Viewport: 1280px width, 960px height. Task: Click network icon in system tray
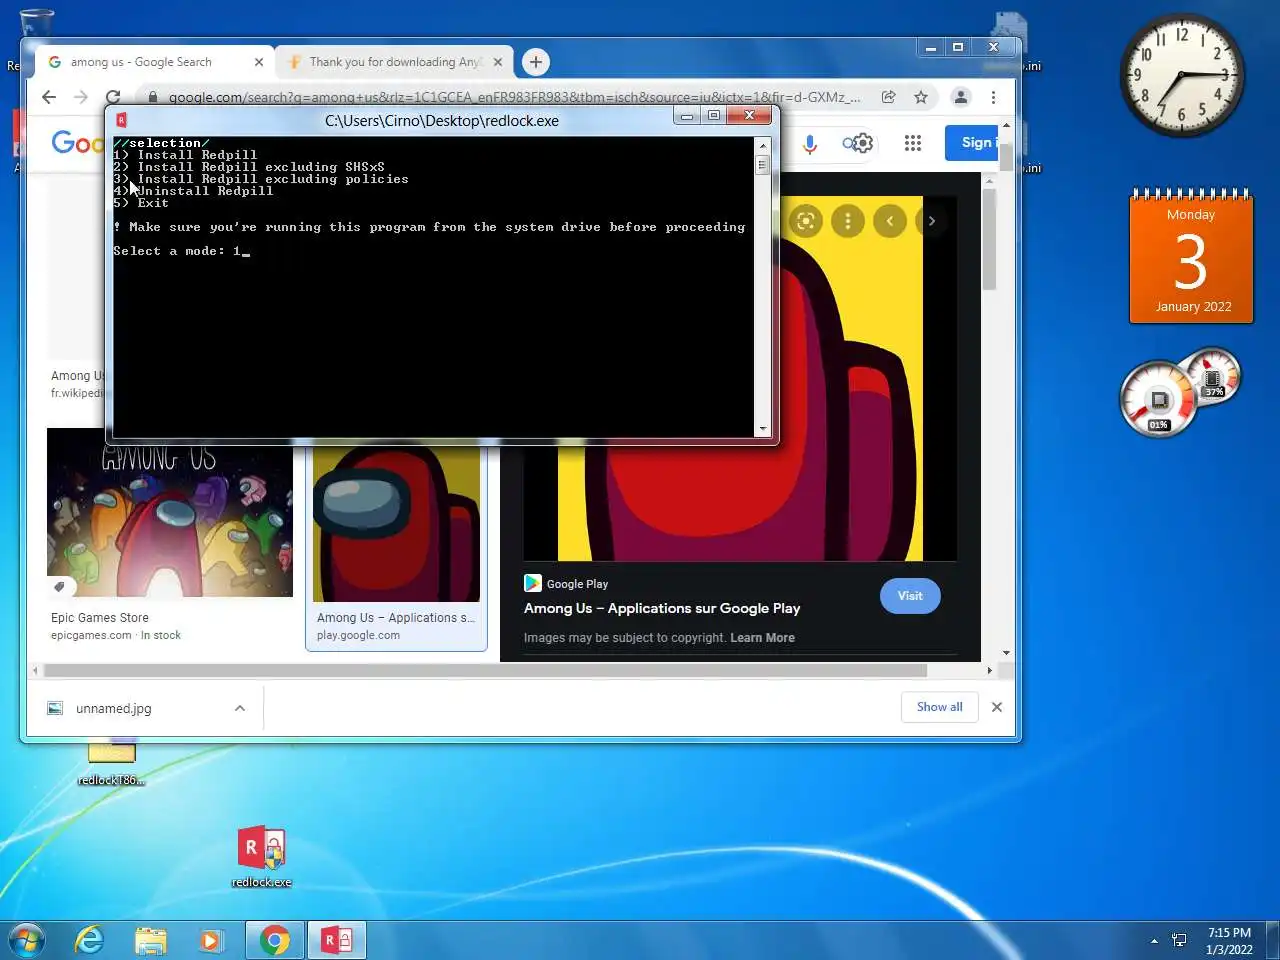pyautogui.click(x=1179, y=940)
